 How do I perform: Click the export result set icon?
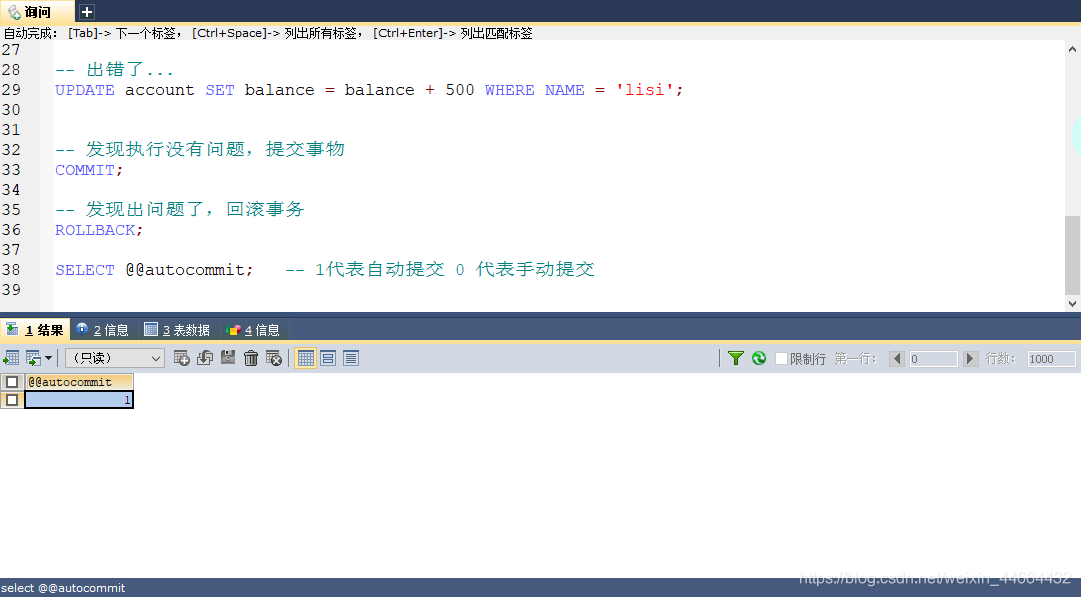11,358
